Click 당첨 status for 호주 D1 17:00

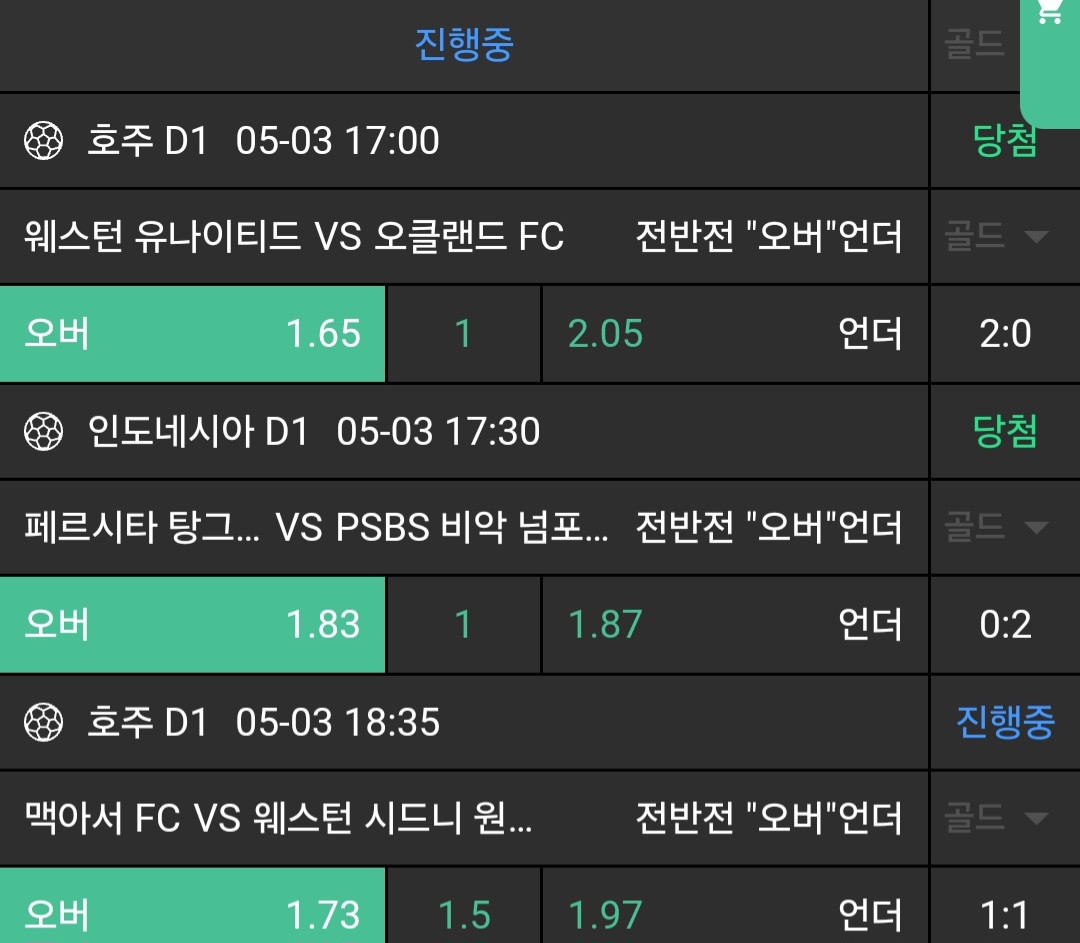click(x=1005, y=141)
